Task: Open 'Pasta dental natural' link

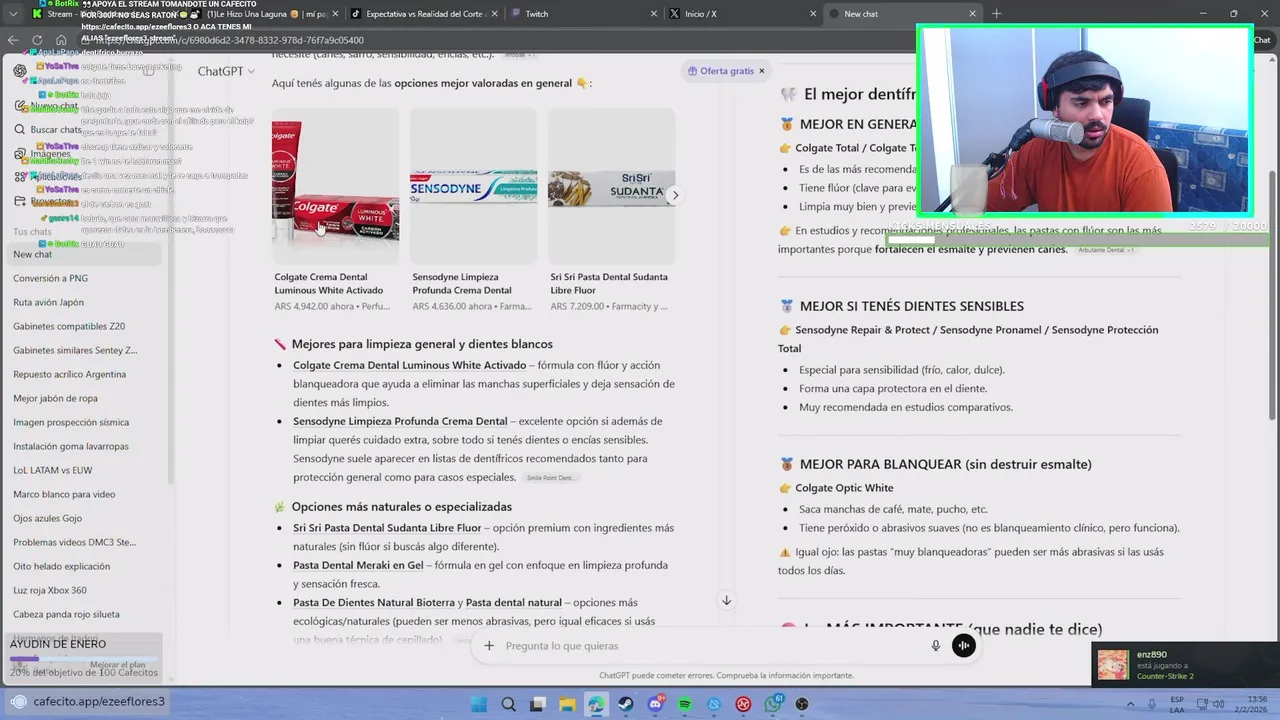Action: point(513,602)
